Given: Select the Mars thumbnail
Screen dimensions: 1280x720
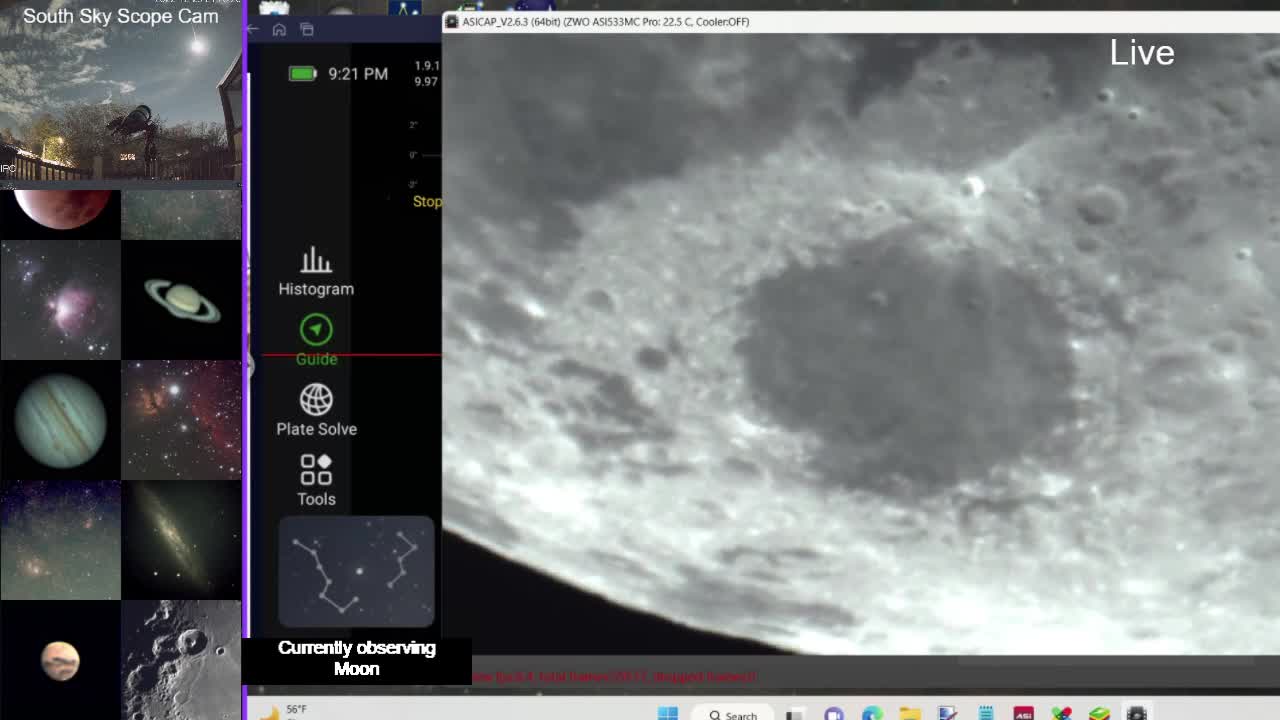Looking at the screenshot, I should pyautogui.click(x=60, y=660).
